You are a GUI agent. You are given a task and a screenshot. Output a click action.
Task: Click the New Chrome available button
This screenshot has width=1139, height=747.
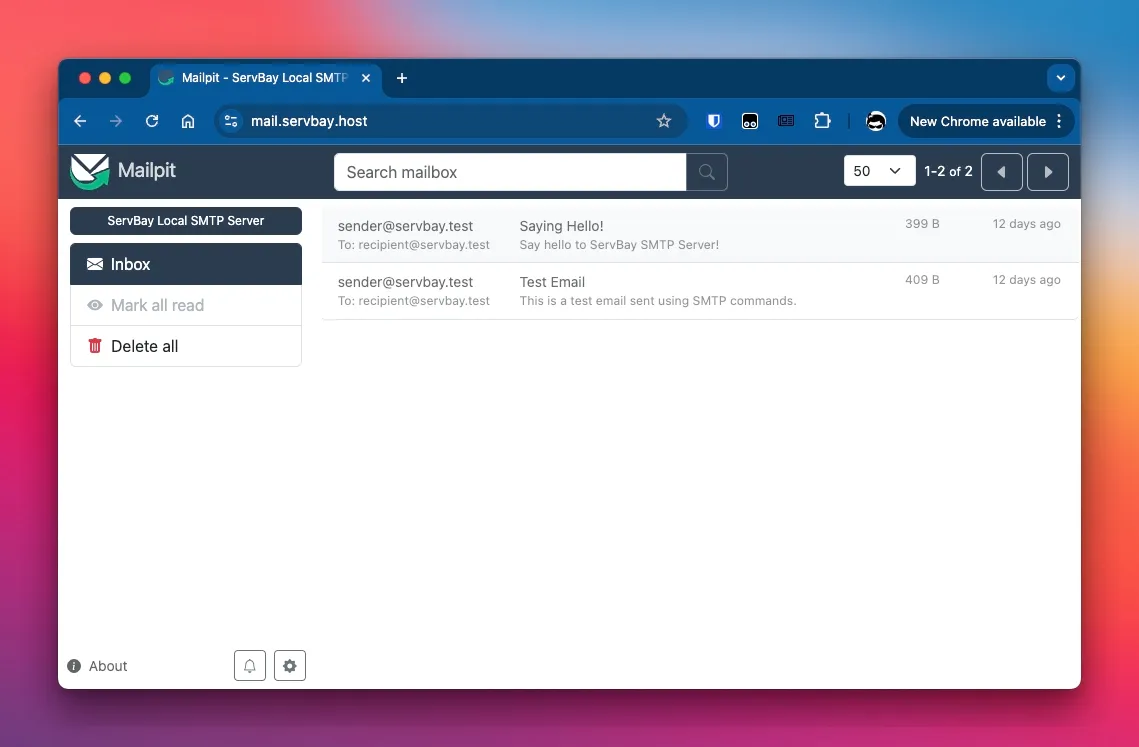point(977,120)
